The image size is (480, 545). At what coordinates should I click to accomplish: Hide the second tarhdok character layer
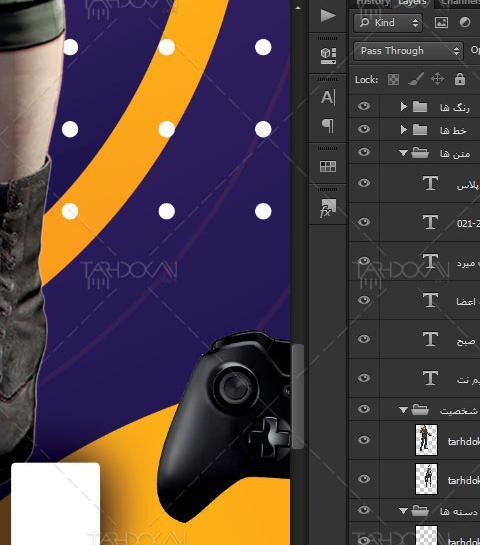364,479
